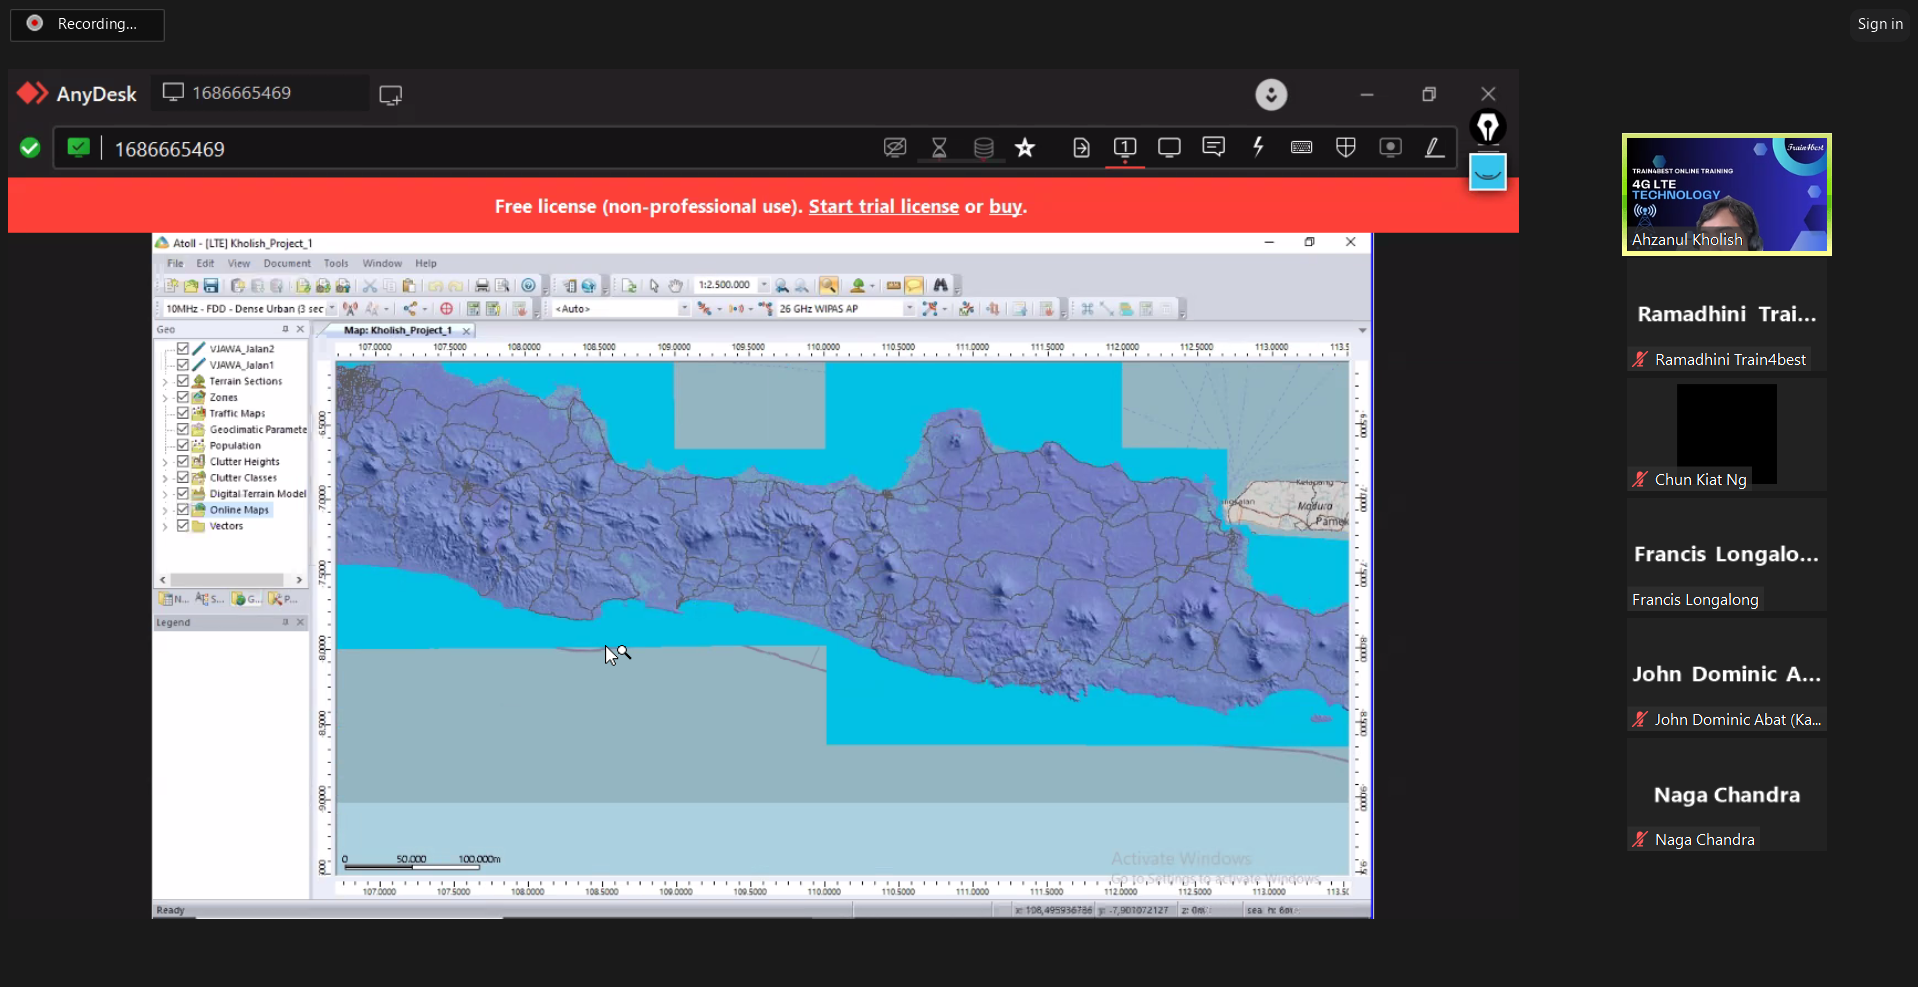Disable the VJAWA_Jalan2 layer checkbox
The height and width of the screenshot is (987, 1918).
182,348
